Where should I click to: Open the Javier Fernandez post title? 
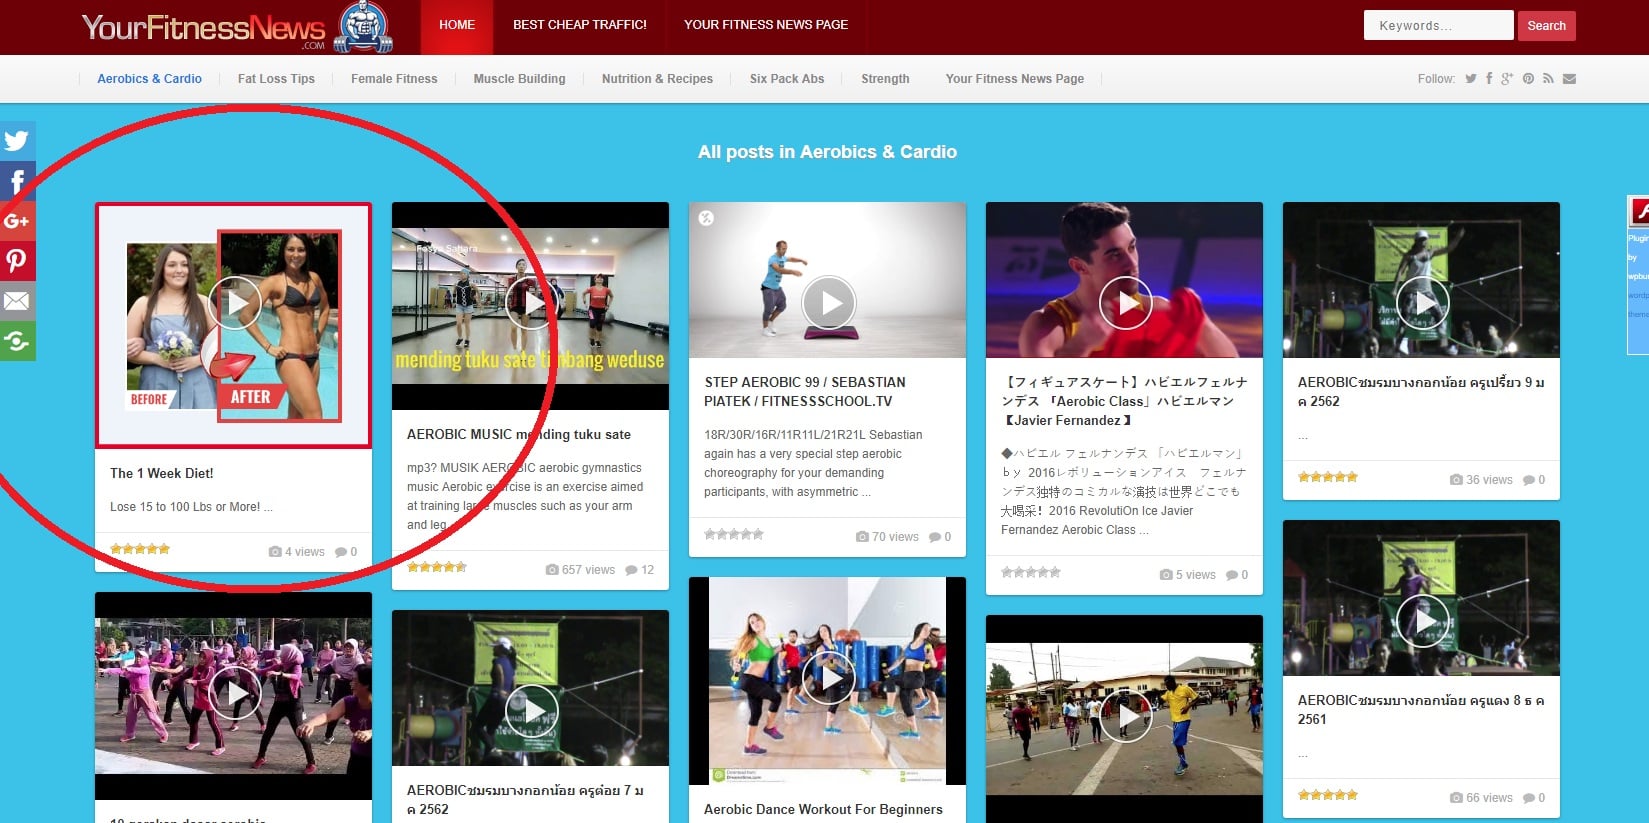pos(1124,401)
